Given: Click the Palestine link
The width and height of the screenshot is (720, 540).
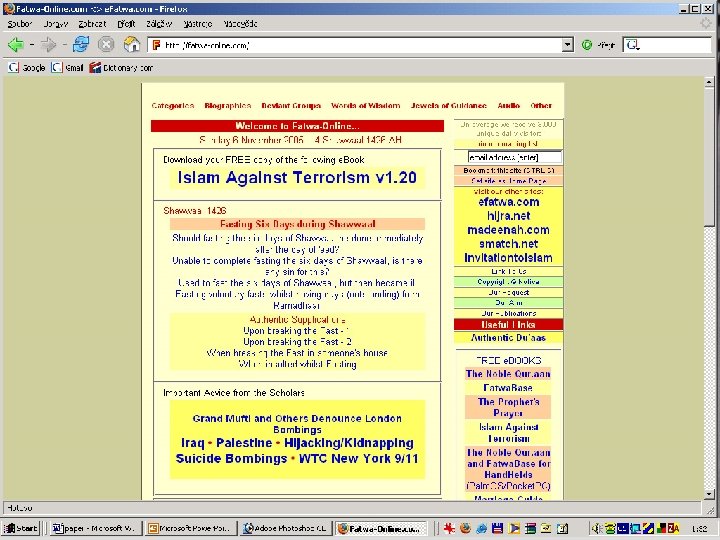Looking at the screenshot, I should (x=244, y=443).
